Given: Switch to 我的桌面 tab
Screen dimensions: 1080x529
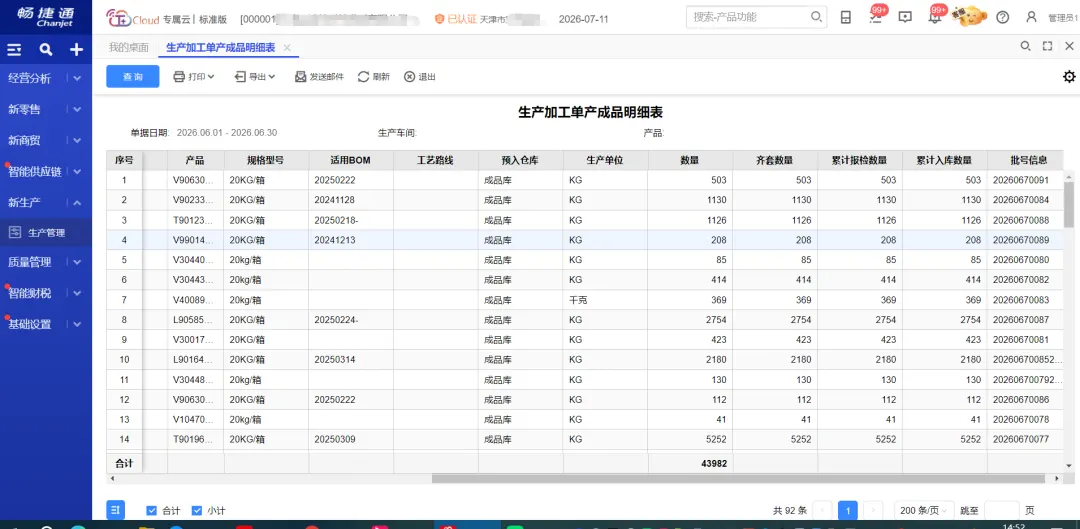Looking at the screenshot, I should coord(129,48).
